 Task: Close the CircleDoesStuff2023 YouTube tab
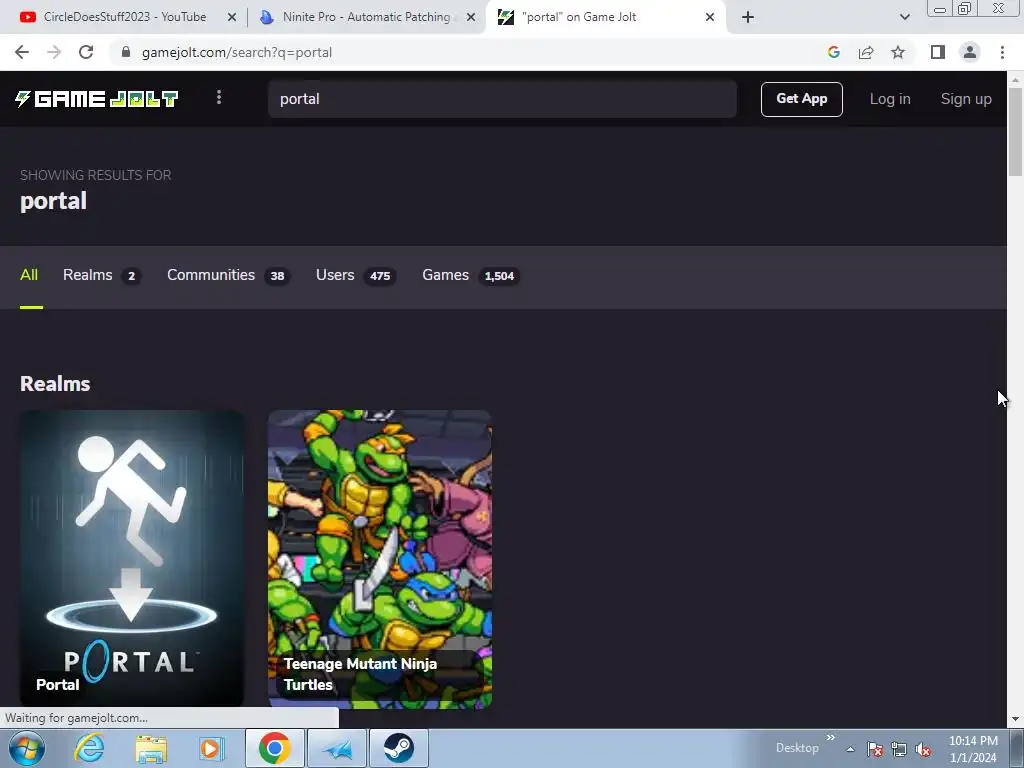[231, 17]
